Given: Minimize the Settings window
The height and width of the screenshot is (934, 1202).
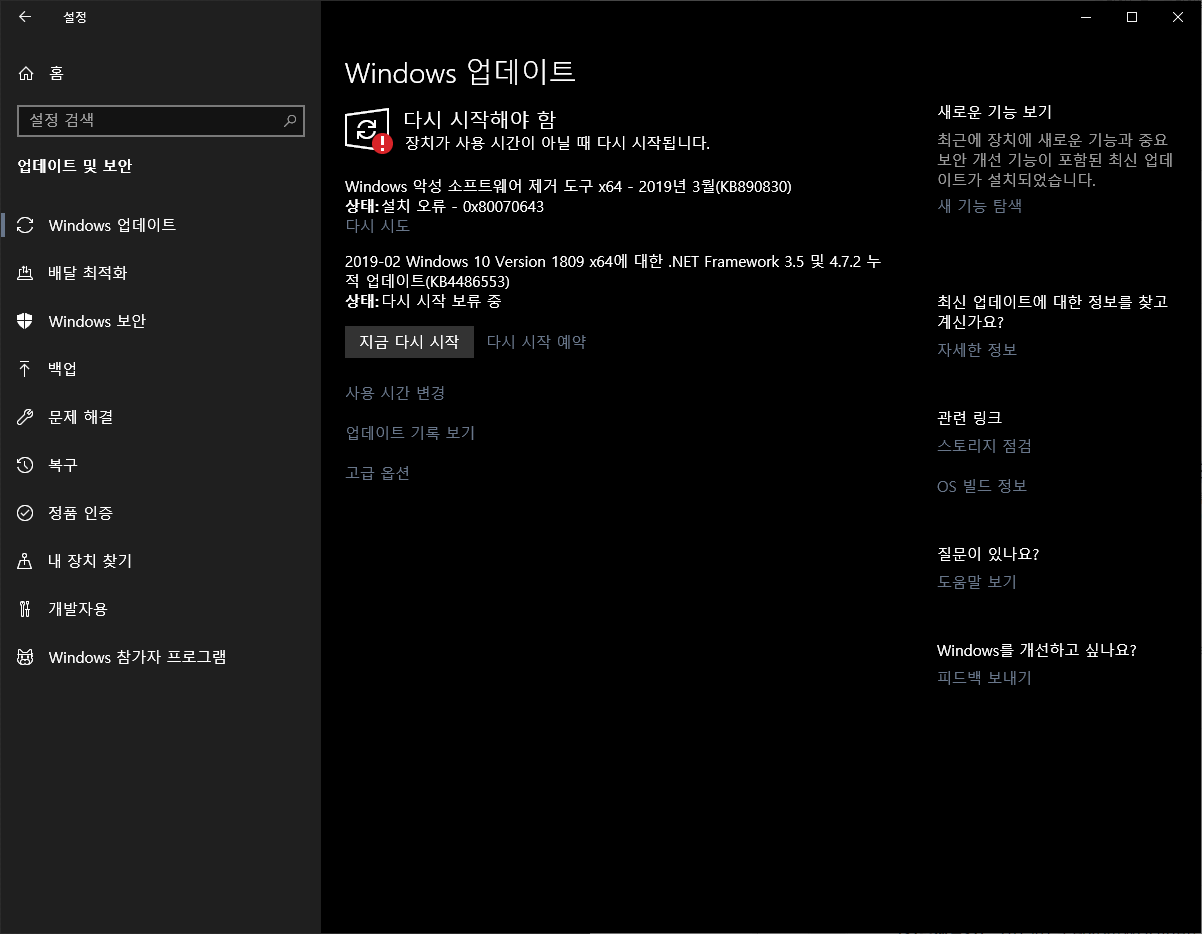Looking at the screenshot, I should (1086, 17).
